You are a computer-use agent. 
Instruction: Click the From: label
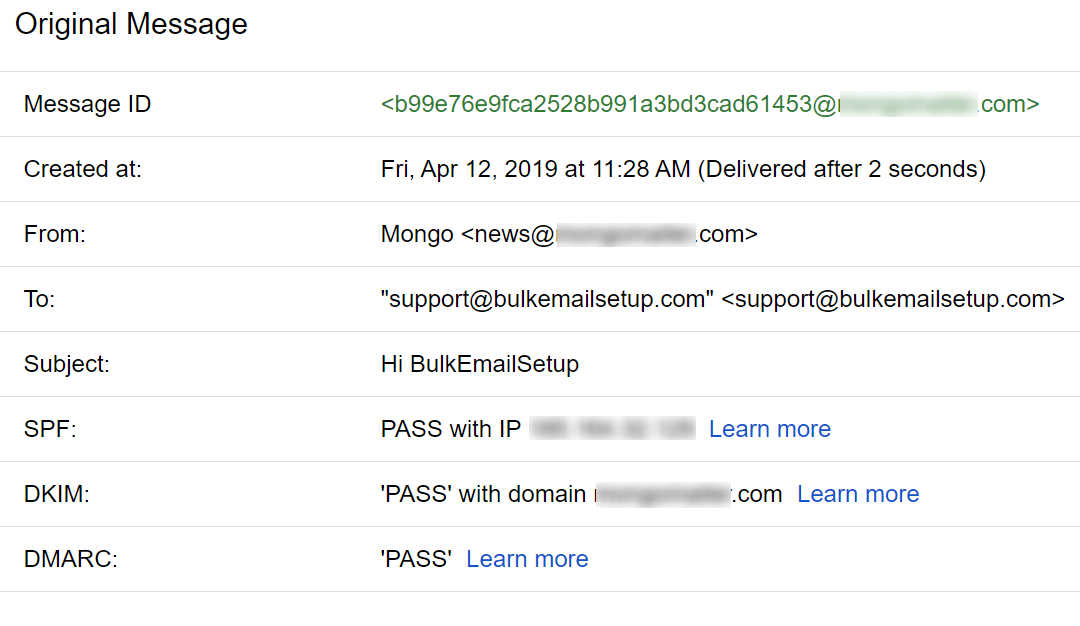(x=54, y=234)
